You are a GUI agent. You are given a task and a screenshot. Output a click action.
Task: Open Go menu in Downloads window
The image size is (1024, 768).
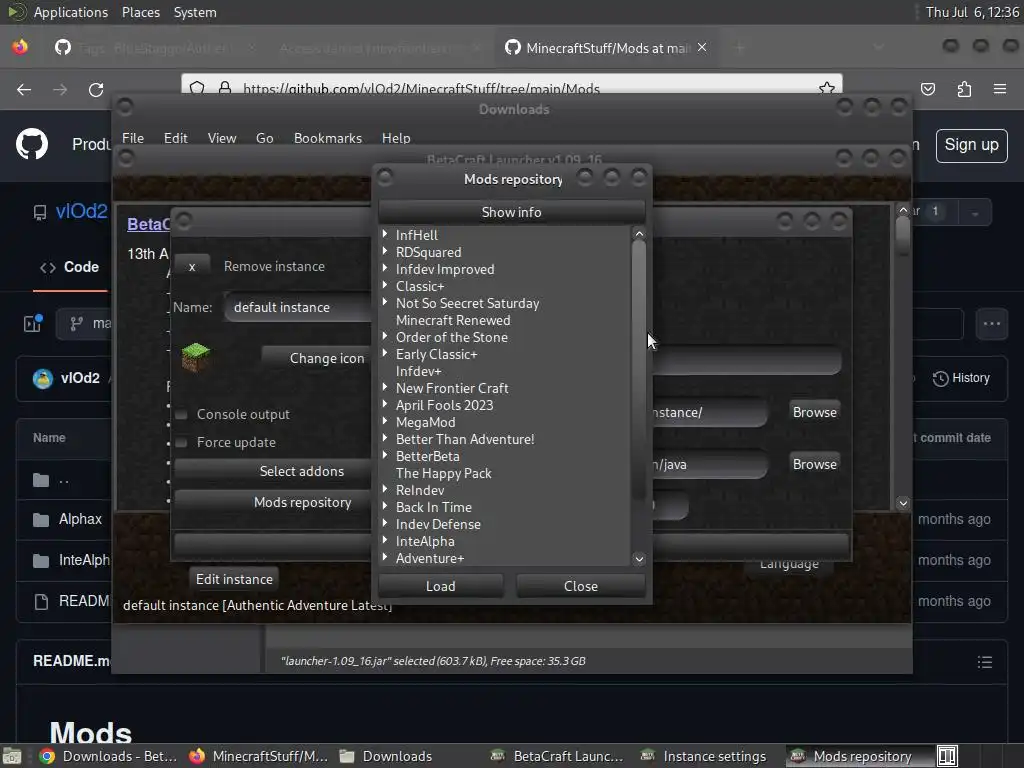pyautogui.click(x=264, y=138)
